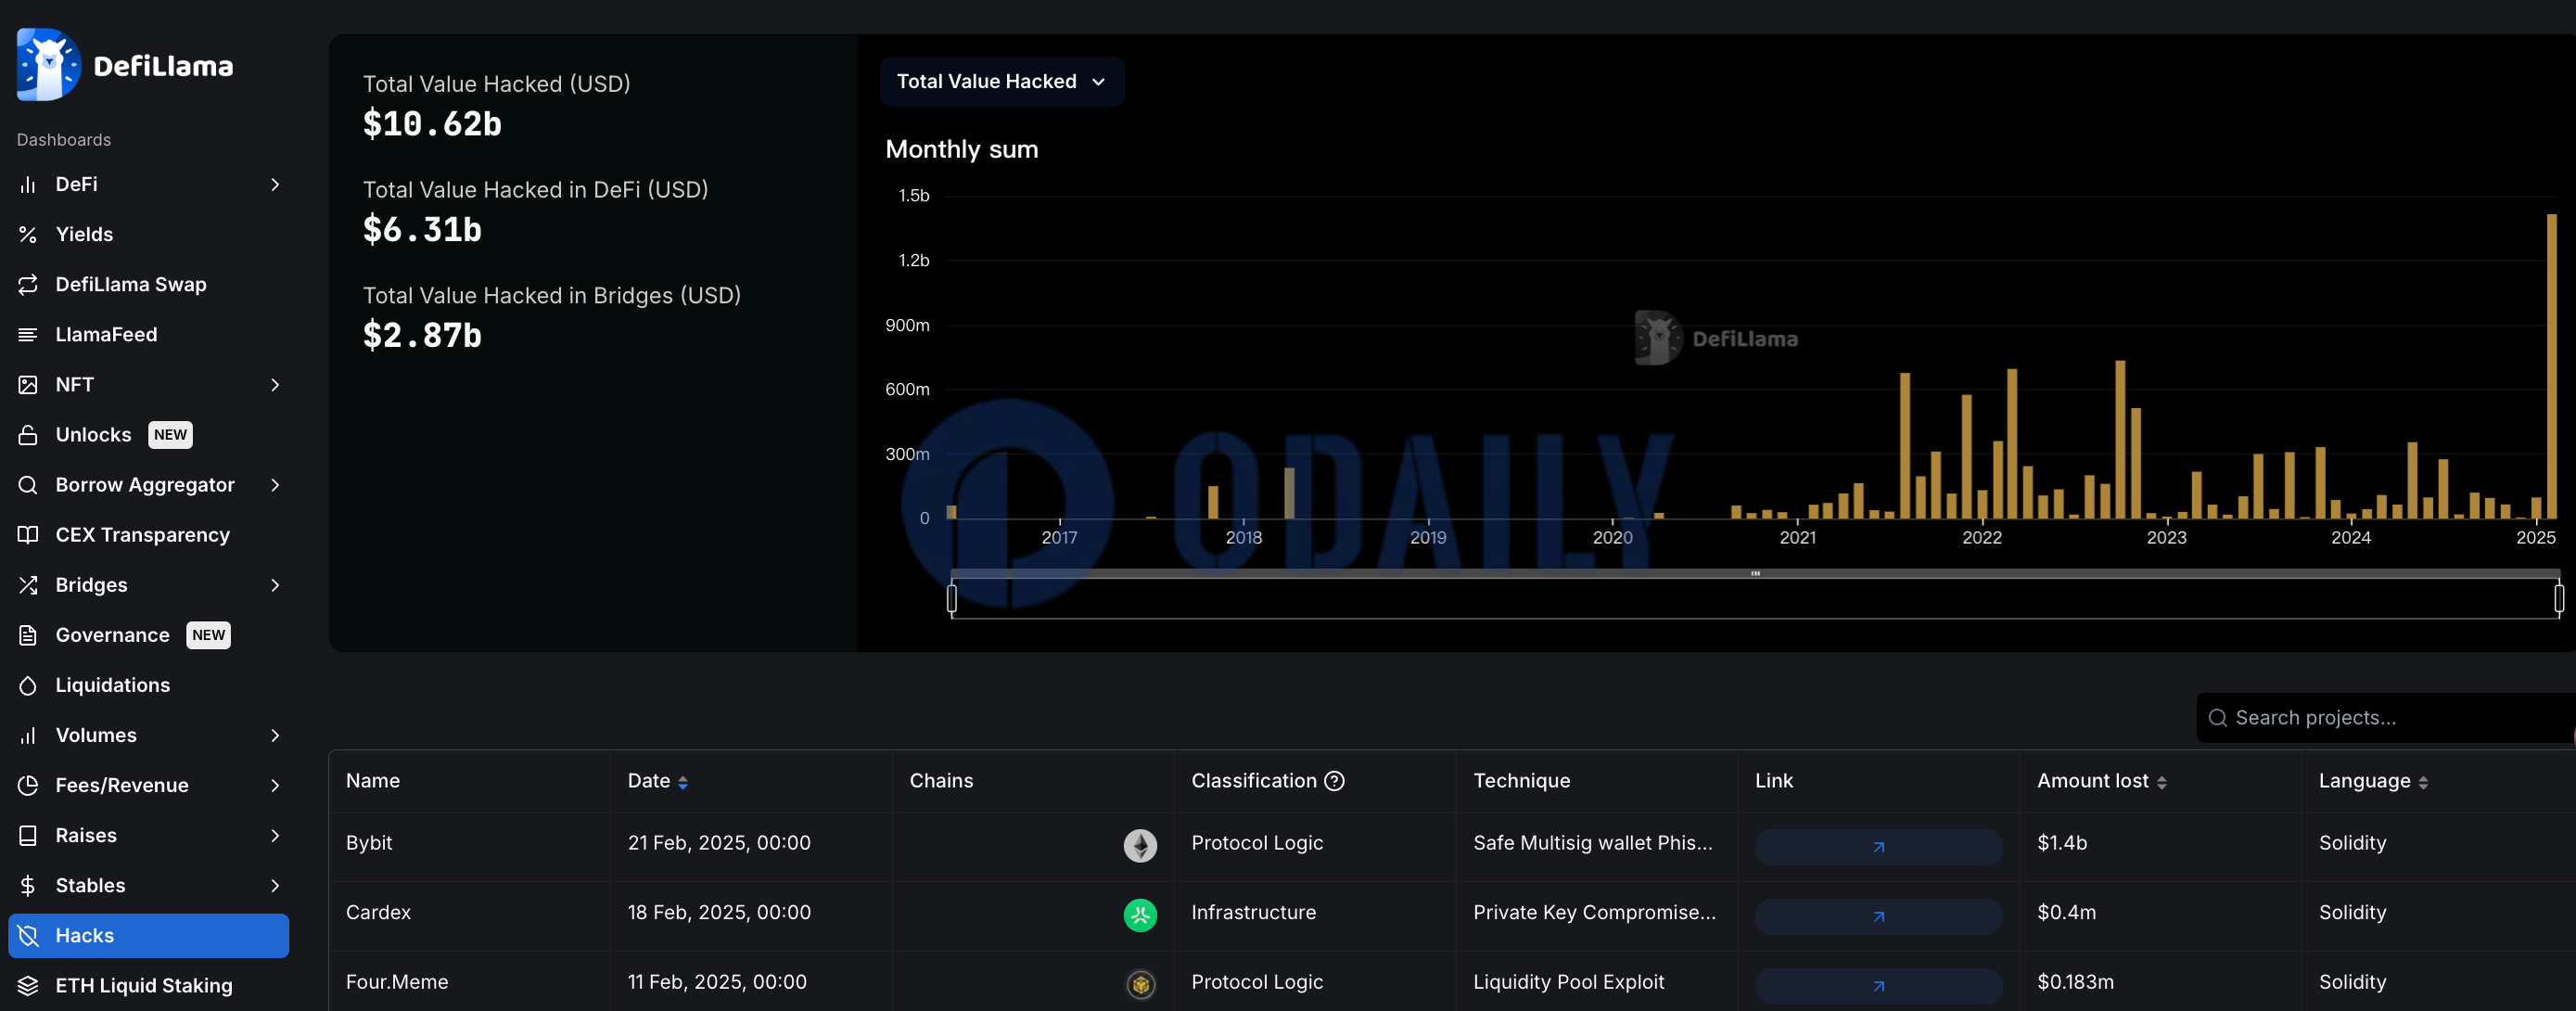Click the NFT image icon
This screenshot has height=1011, width=2576.
pyautogui.click(x=28, y=384)
